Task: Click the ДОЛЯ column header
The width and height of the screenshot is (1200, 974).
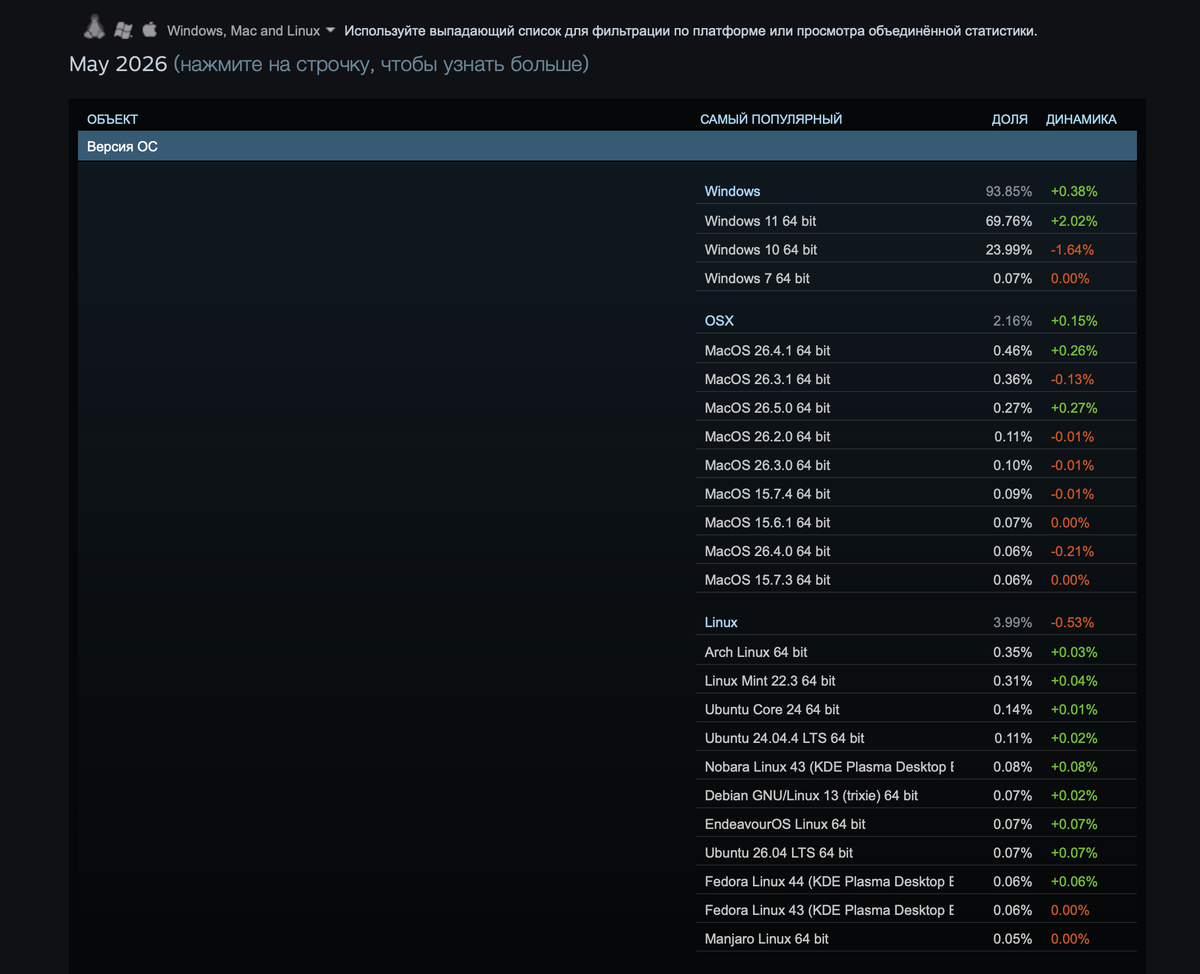Action: [1009, 119]
